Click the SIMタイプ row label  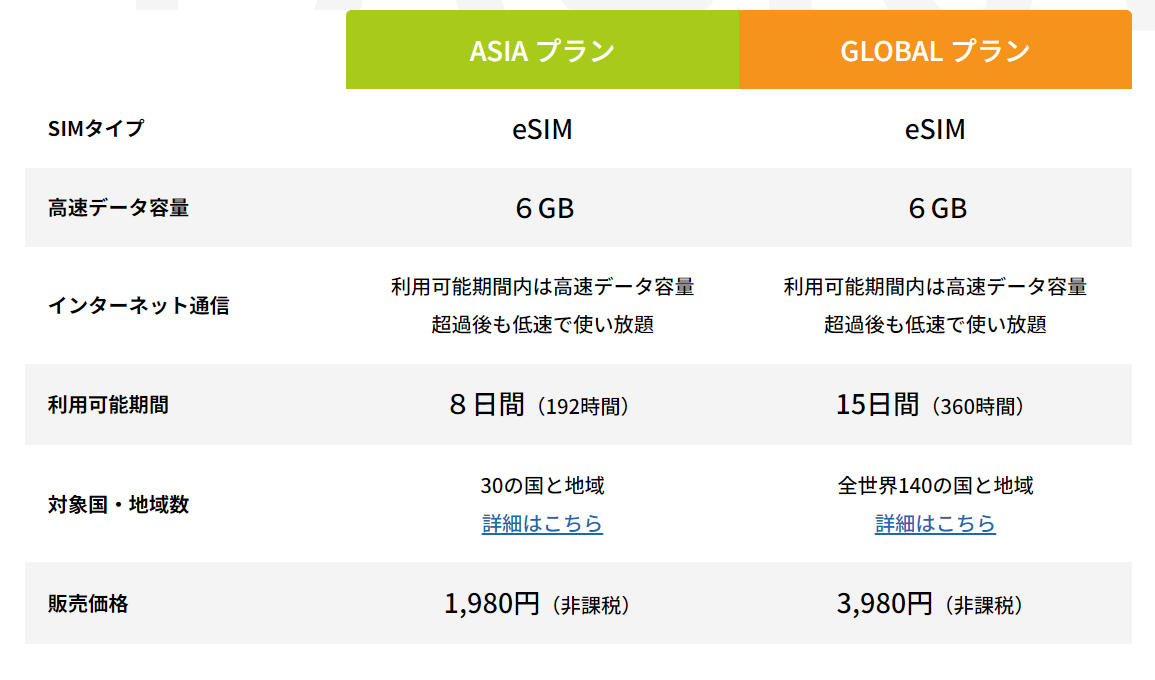(x=96, y=129)
